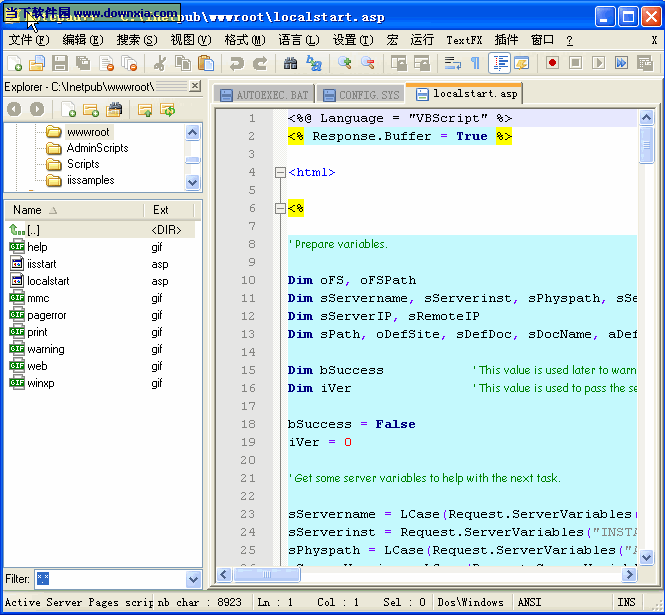Screen dimensions: 665x615
Task: Click the Explorer panel's folder refresh icon
Action: coord(167,109)
